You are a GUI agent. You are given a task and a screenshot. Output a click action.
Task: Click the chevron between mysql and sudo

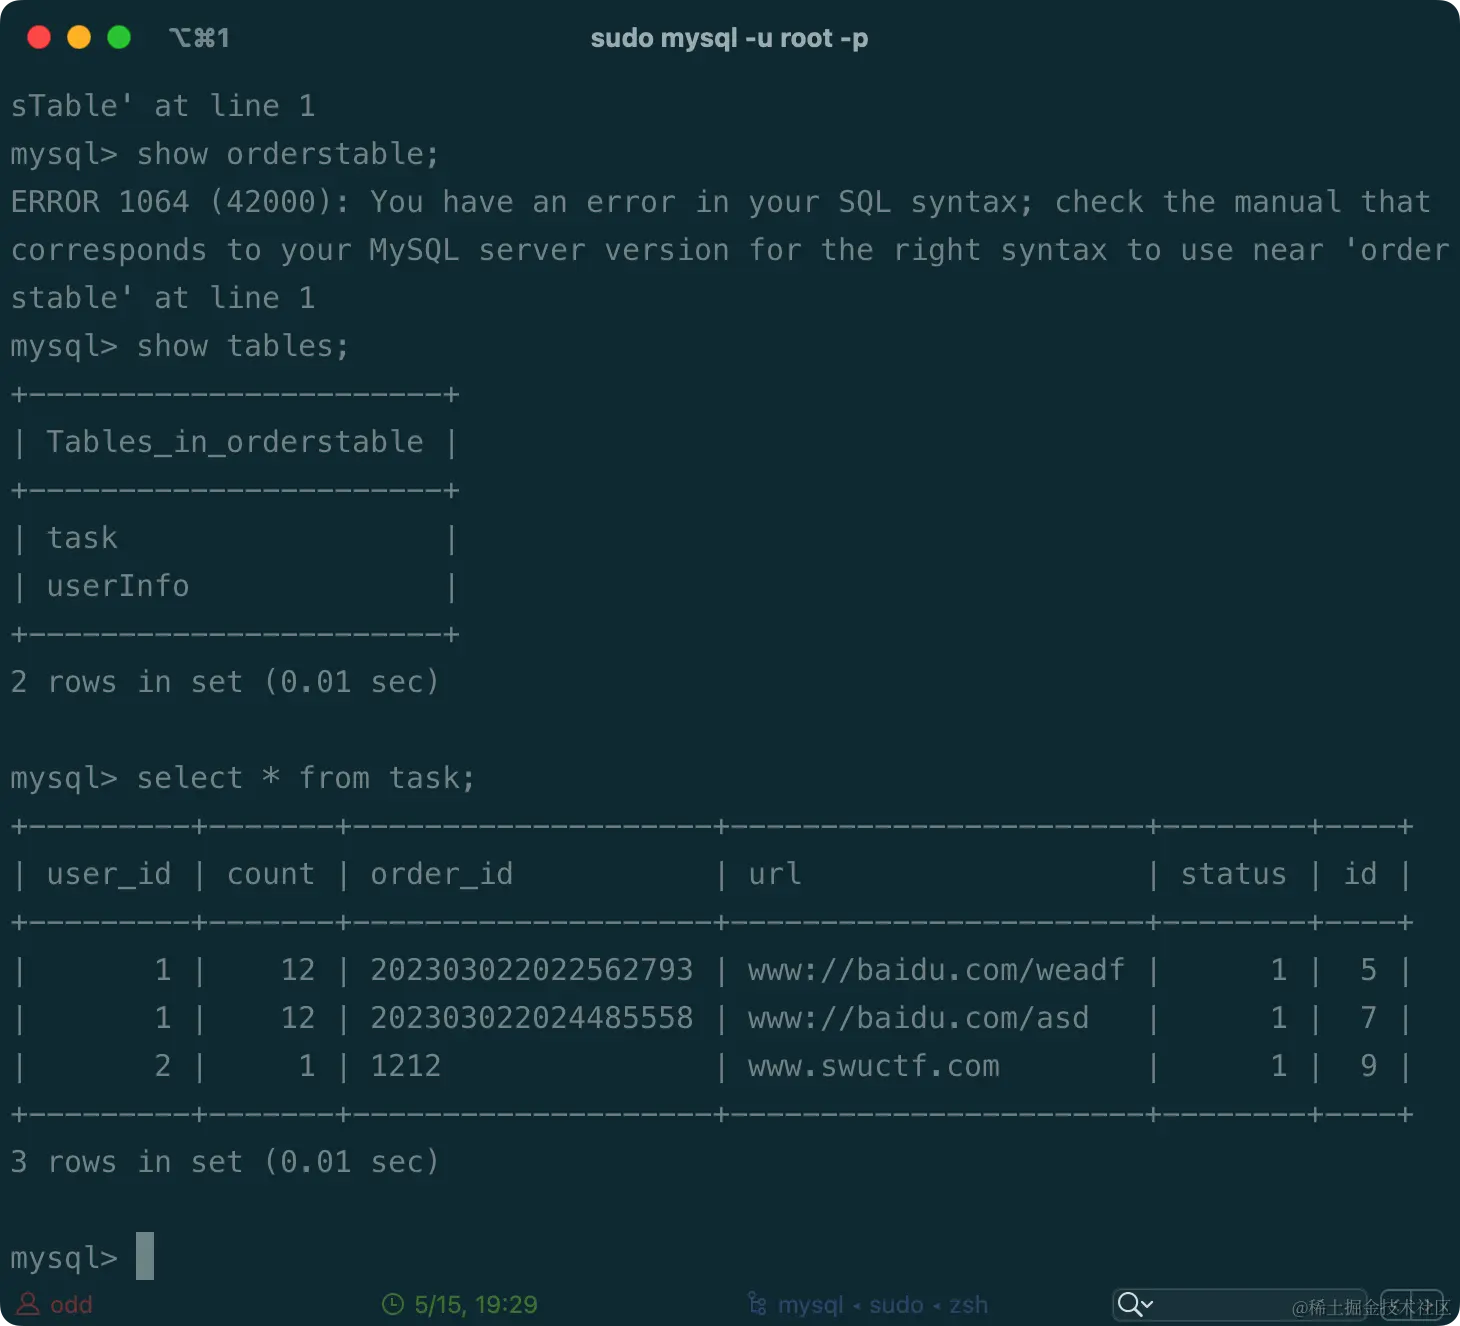click(x=856, y=1304)
